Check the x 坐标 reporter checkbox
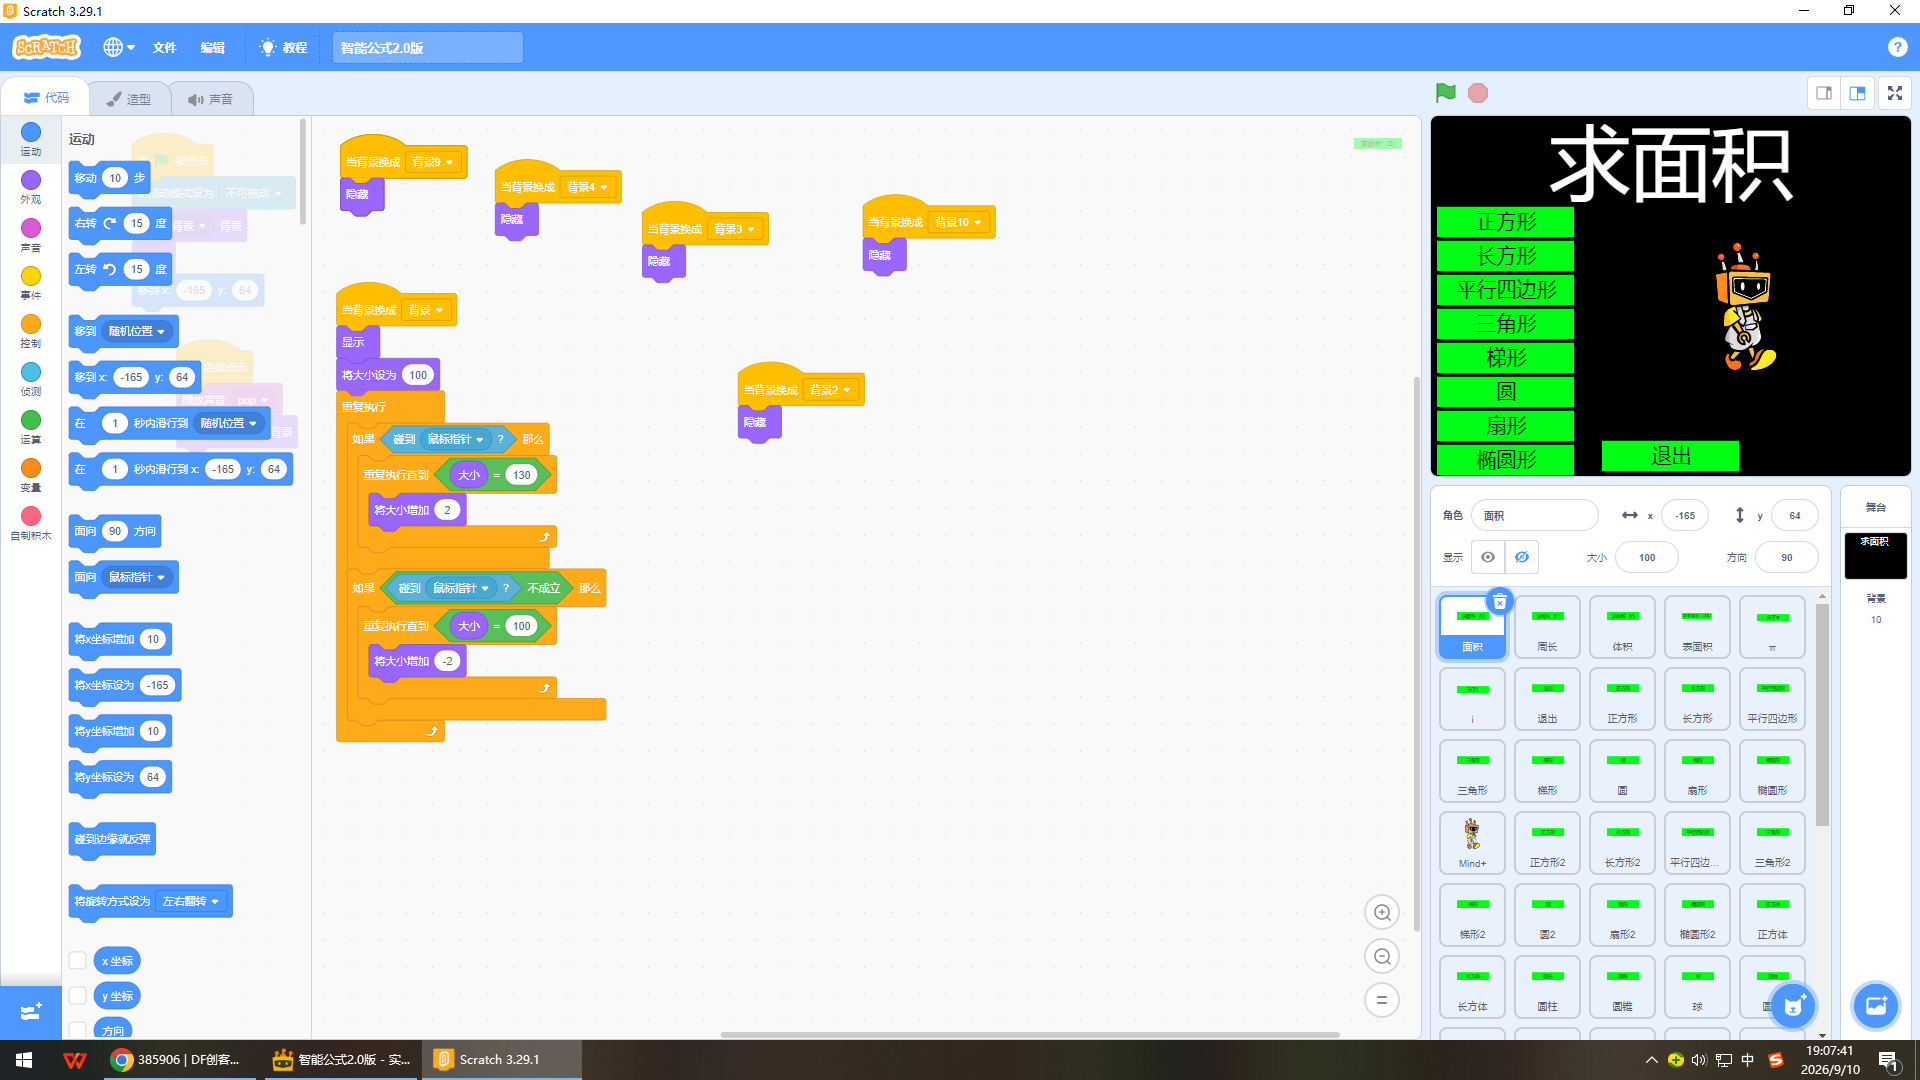Screen dimensions: 1920x1080 click(77, 960)
